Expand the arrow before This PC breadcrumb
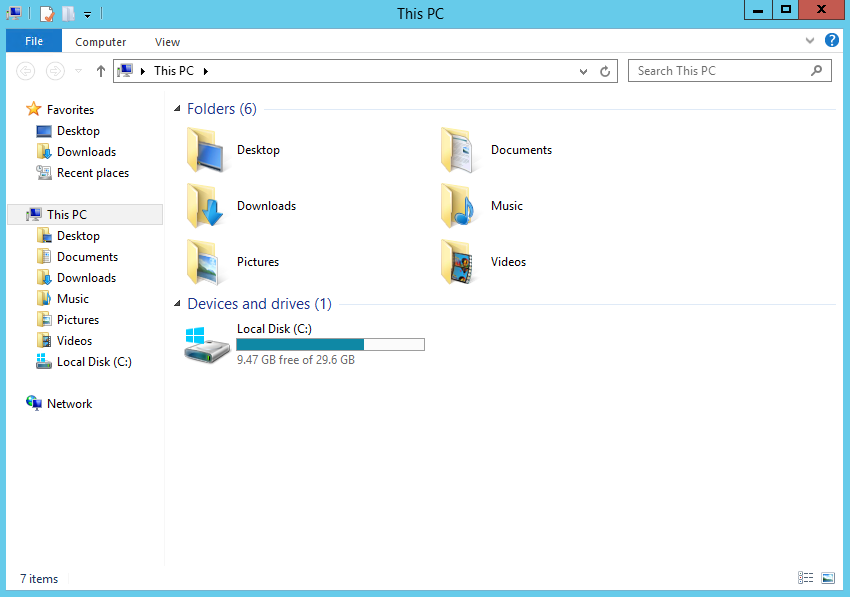Viewport: 850px width, 597px height. (x=143, y=71)
